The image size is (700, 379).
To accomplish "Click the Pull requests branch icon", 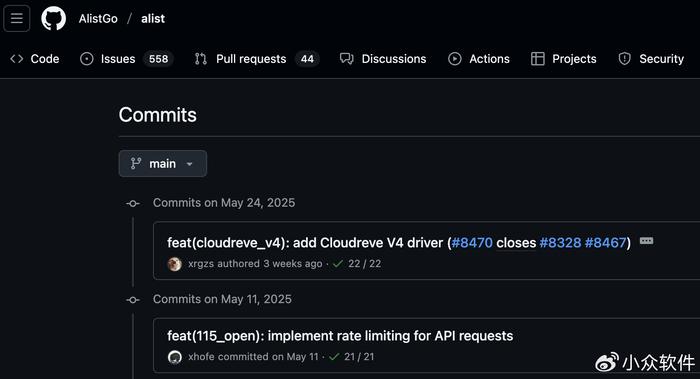I will click(201, 59).
